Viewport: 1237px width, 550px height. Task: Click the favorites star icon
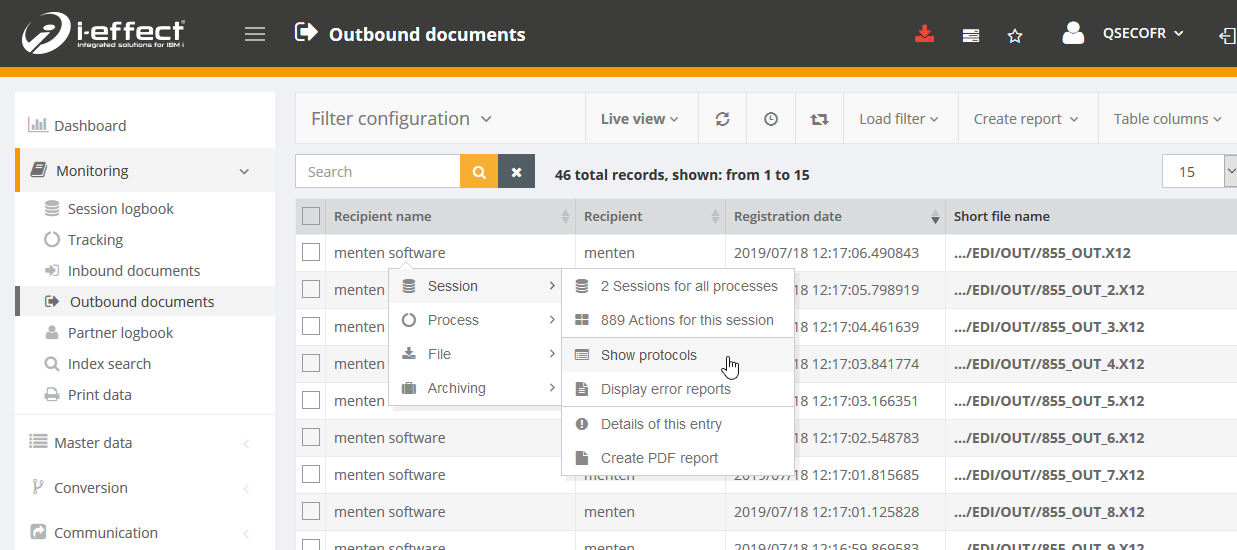1015,35
